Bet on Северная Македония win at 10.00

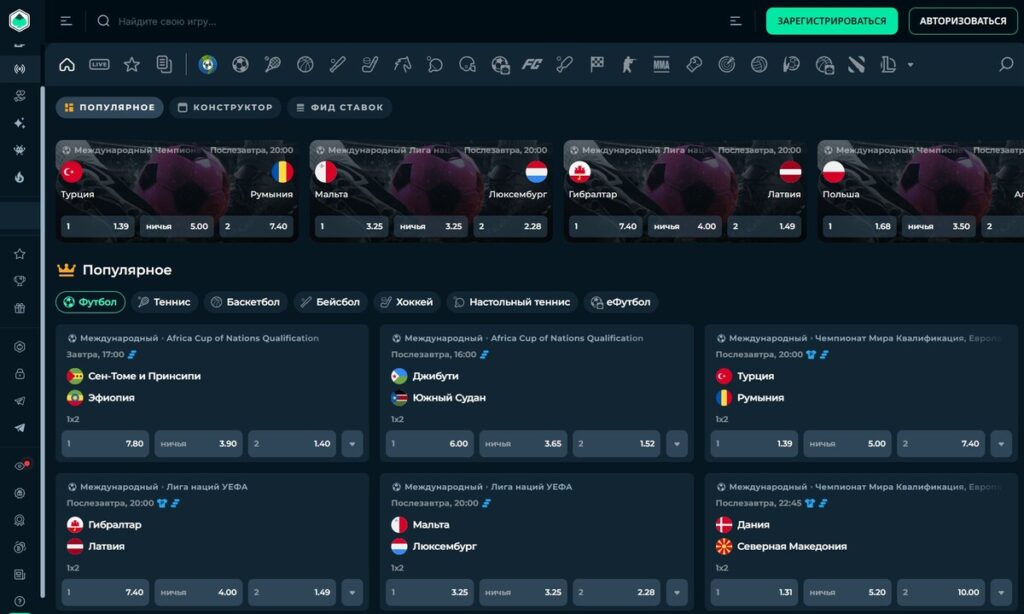pyautogui.click(x=941, y=592)
